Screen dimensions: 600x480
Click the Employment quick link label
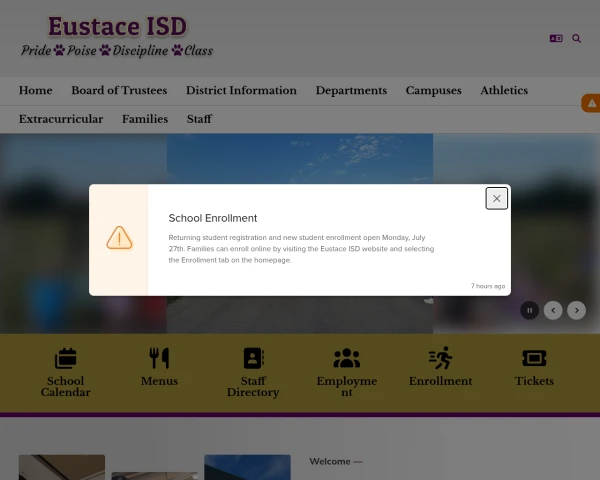coord(347,387)
